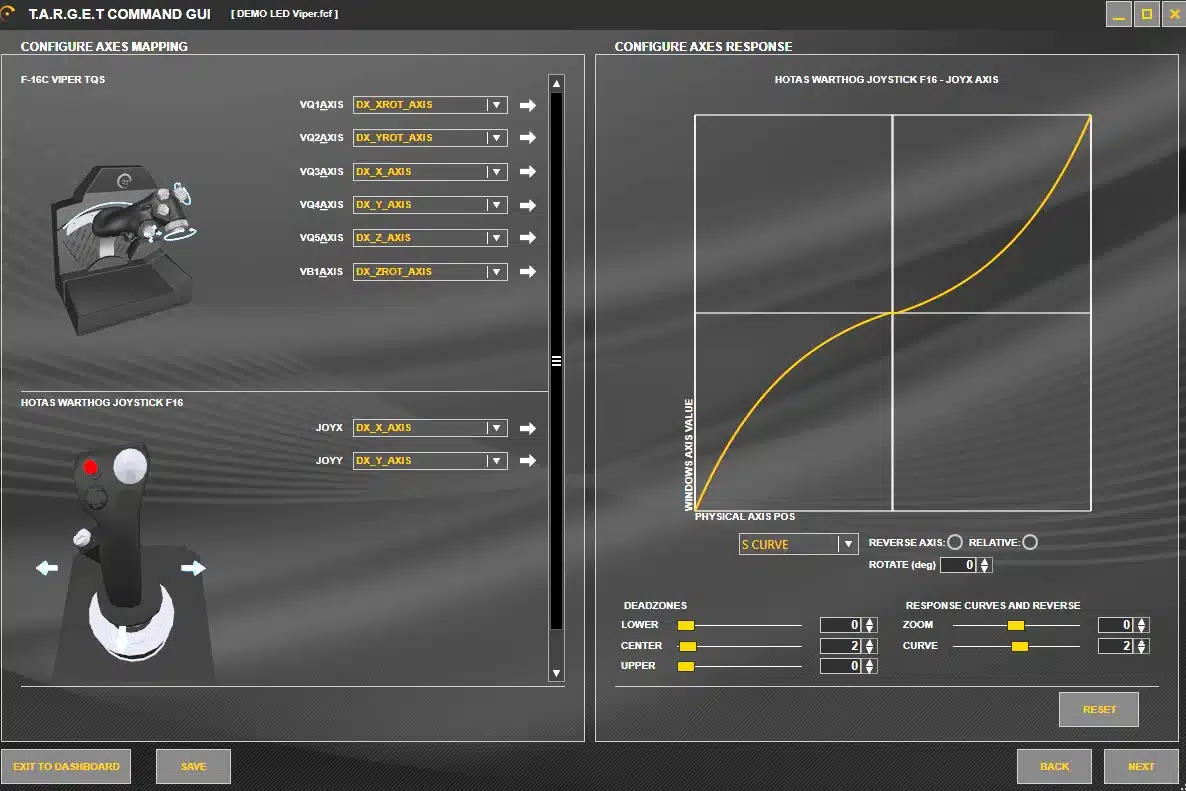Click the axes mapping scrollbar up arrow
This screenshot has height=791, width=1186.
[x=557, y=83]
